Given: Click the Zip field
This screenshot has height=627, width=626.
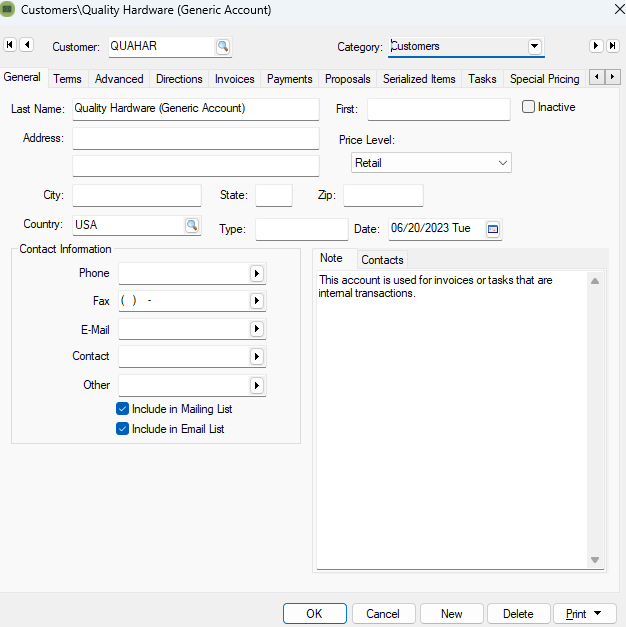Looking at the screenshot, I should coord(383,195).
